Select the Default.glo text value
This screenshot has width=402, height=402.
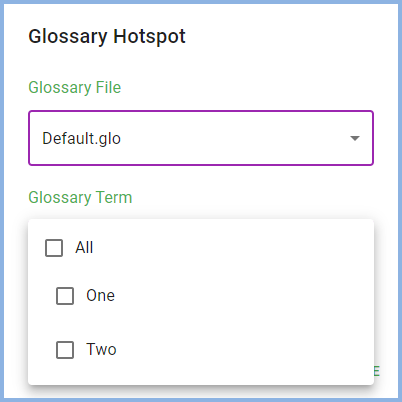pos(81,138)
